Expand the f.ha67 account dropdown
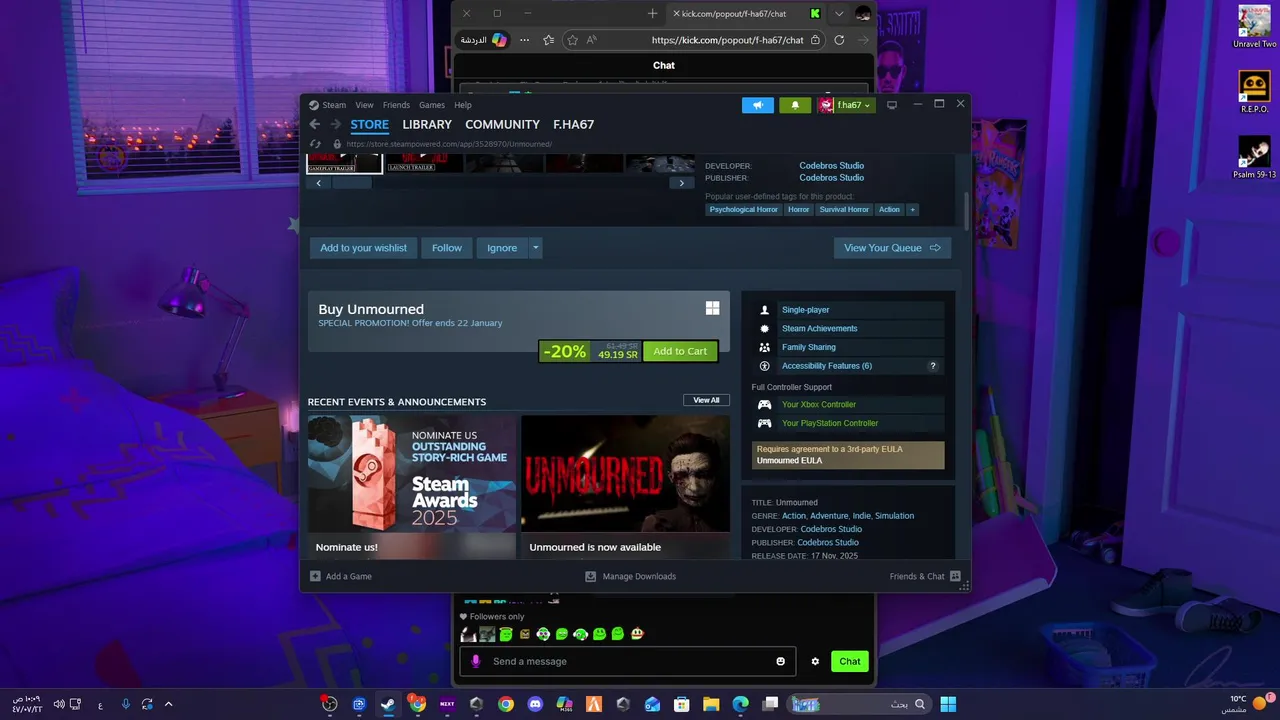1280x720 pixels. pyautogui.click(x=846, y=105)
